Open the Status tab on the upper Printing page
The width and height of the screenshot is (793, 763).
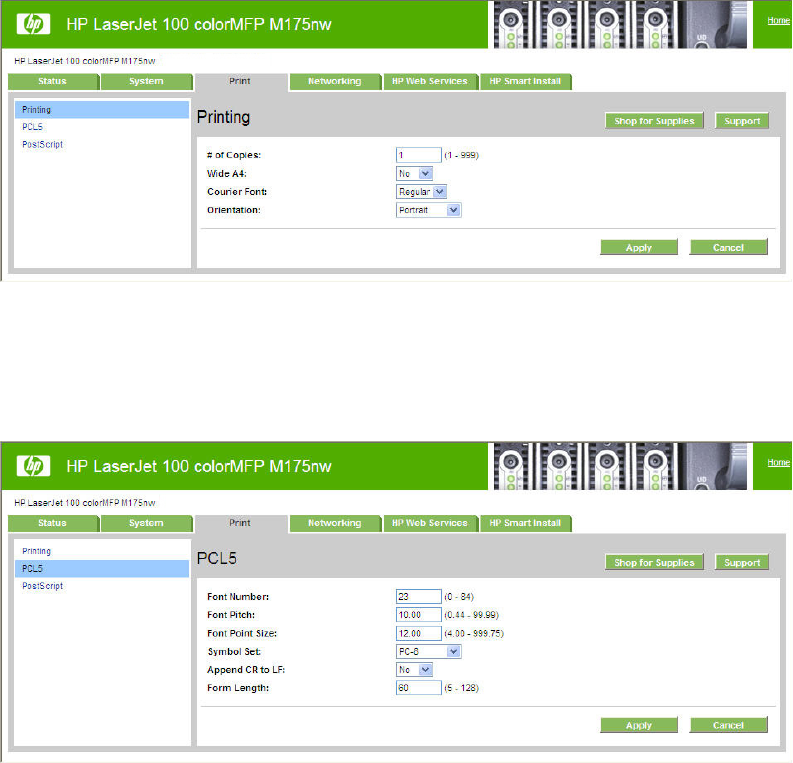point(53,81)
